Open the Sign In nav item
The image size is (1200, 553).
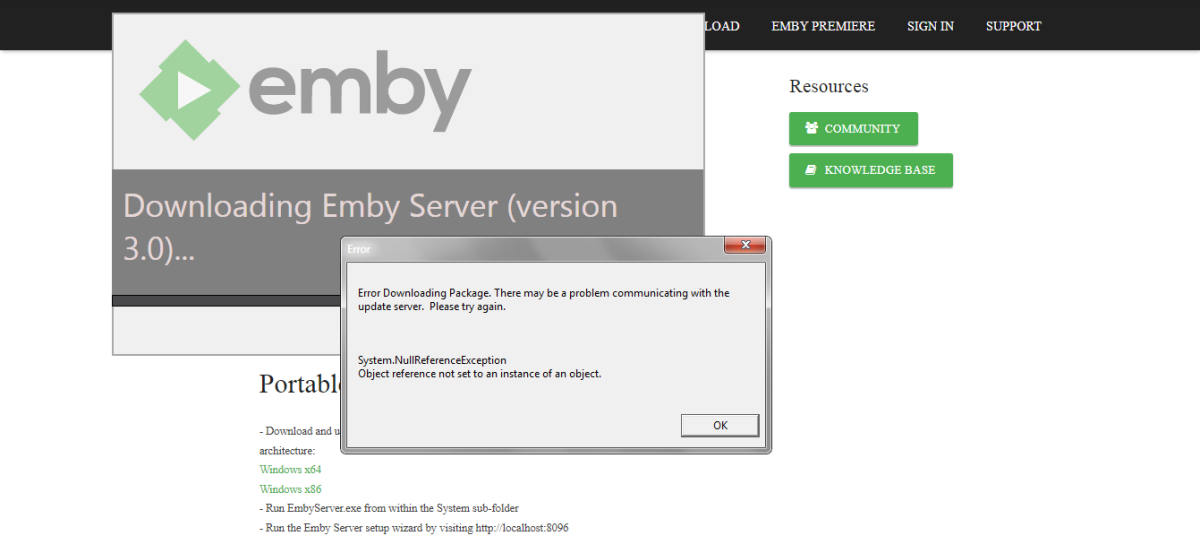(x=930, y=26)
